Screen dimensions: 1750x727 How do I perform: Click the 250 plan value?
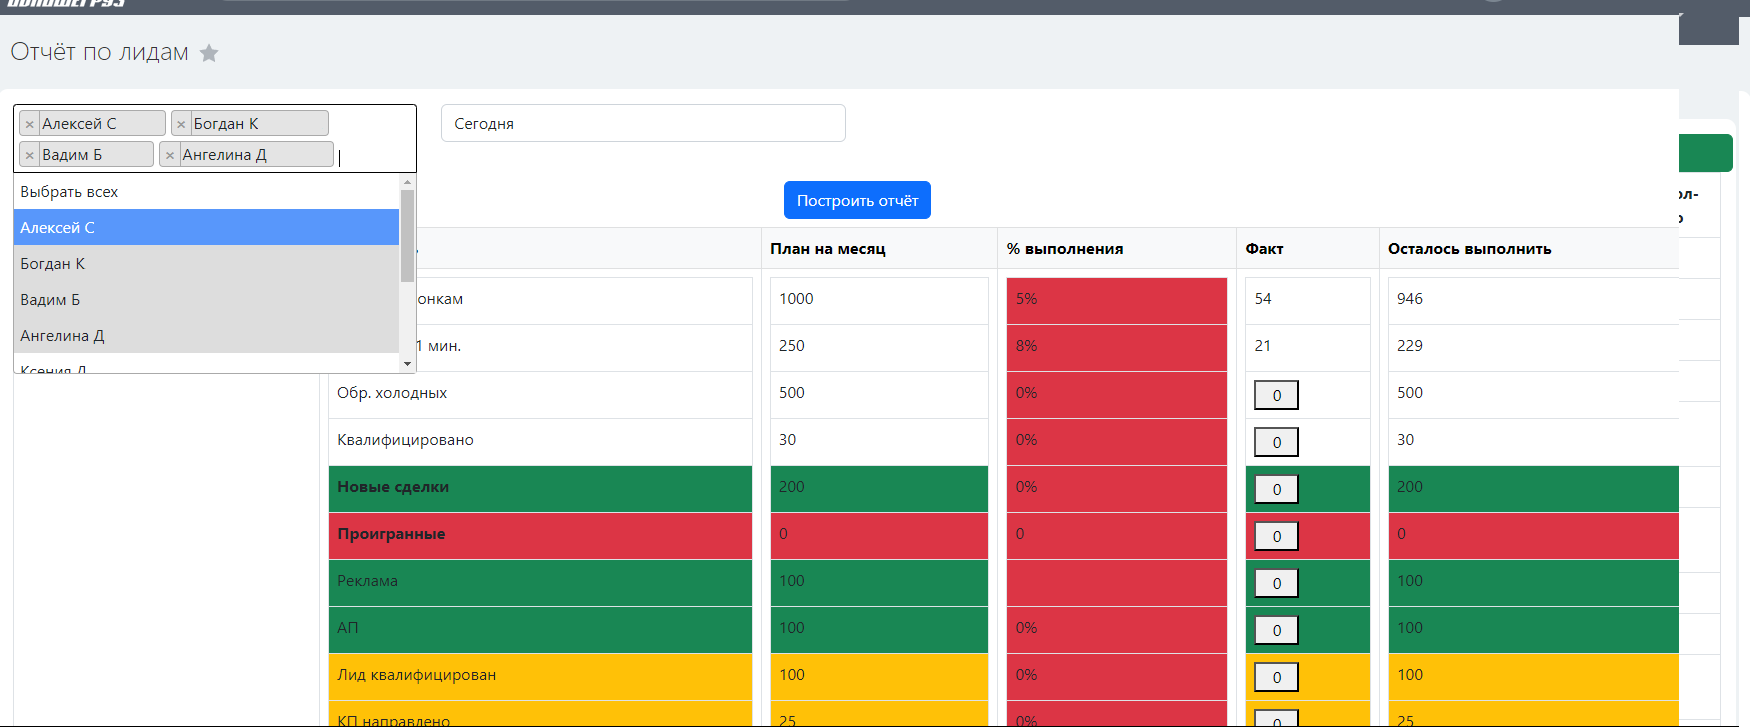pos(792,346)
